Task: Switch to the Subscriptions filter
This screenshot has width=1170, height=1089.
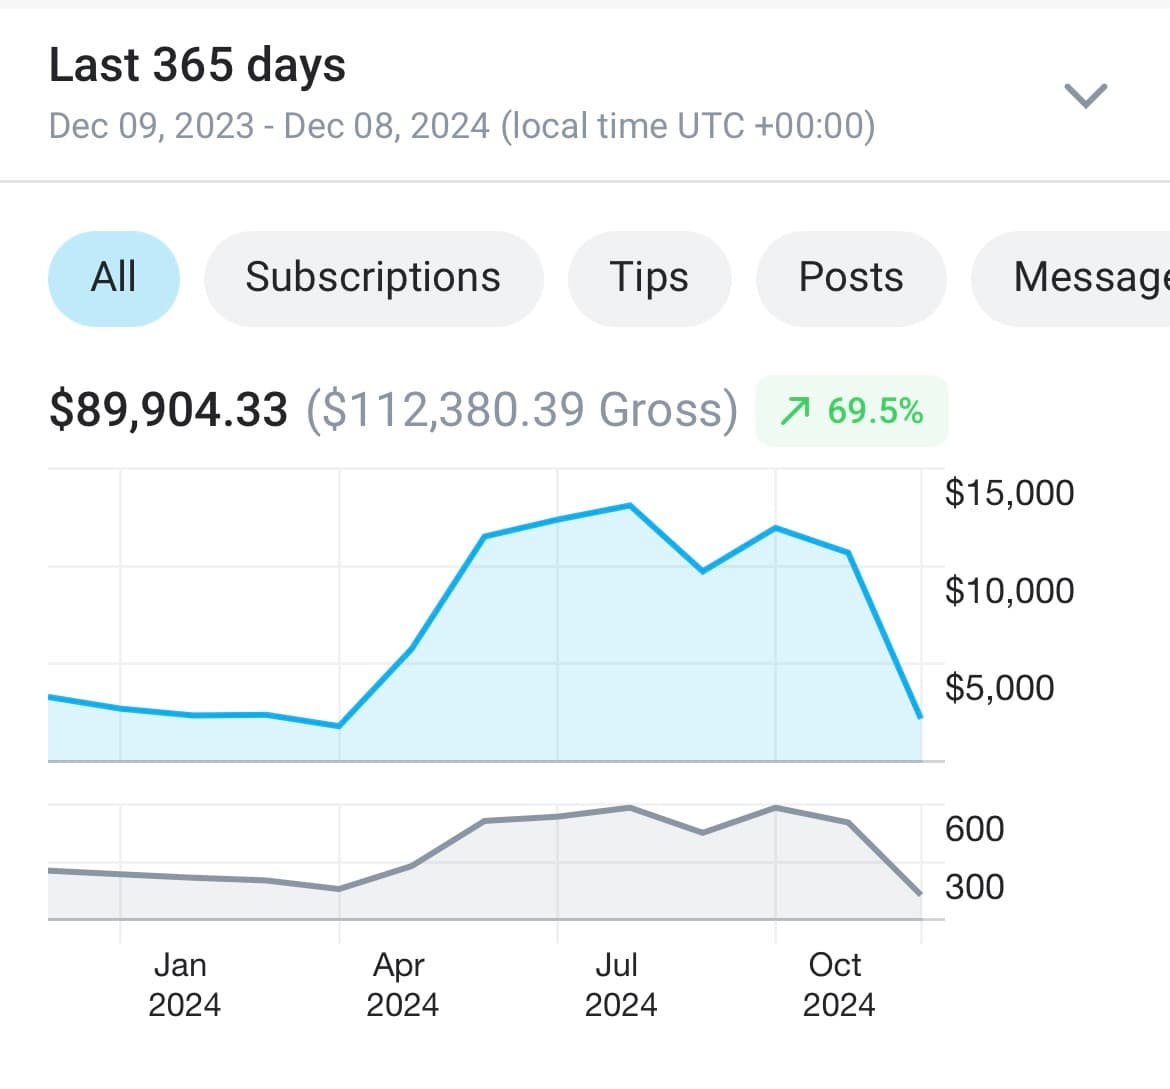Action: click(x=373, y=278)
